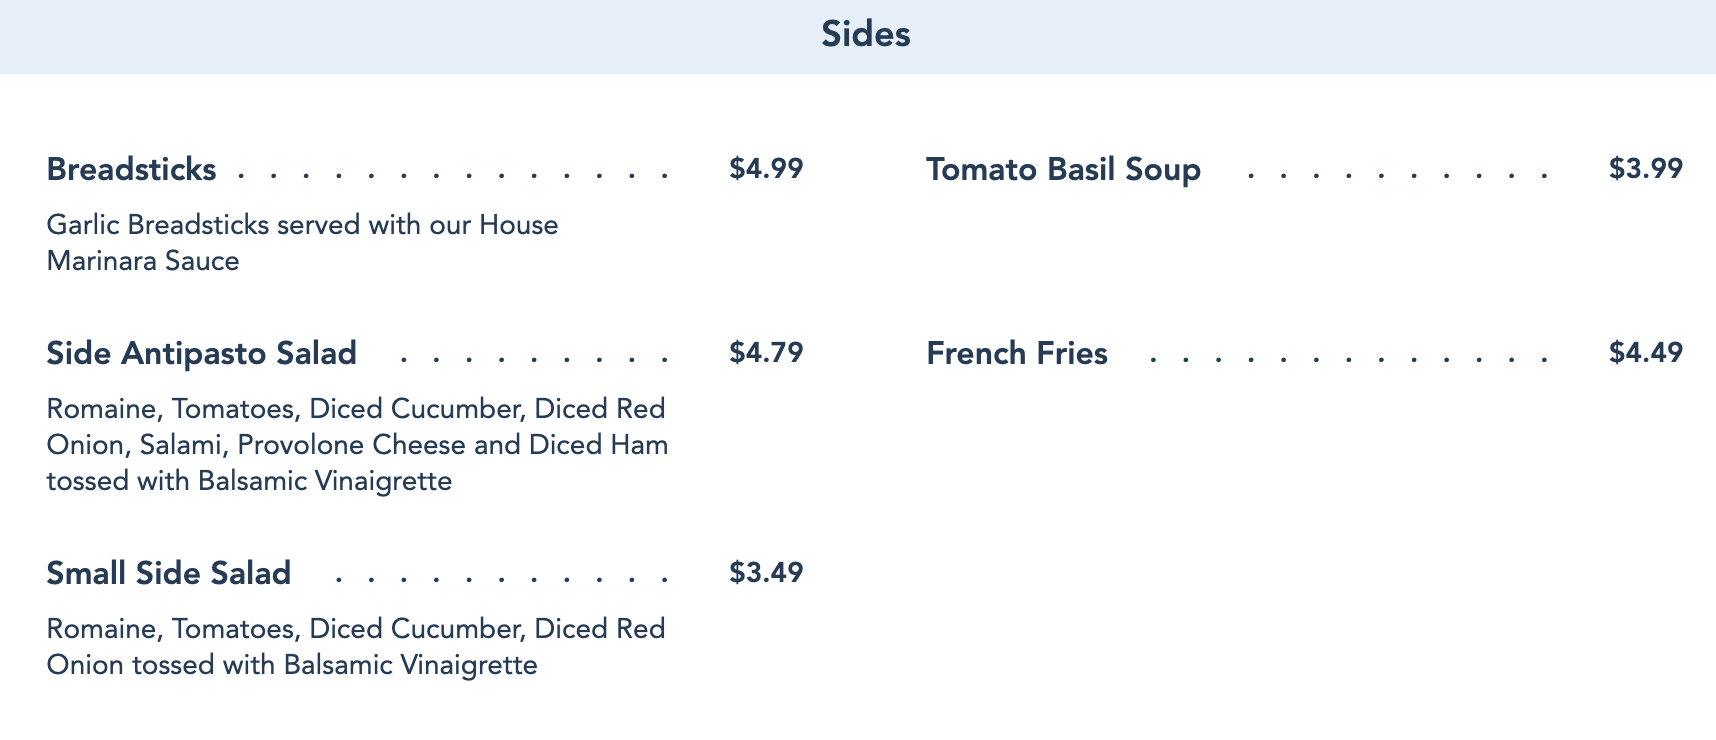
Task: Click the dotted leader beside Tomato Basil Soup
Action: pyautogui.click(x=1397, y=176)
